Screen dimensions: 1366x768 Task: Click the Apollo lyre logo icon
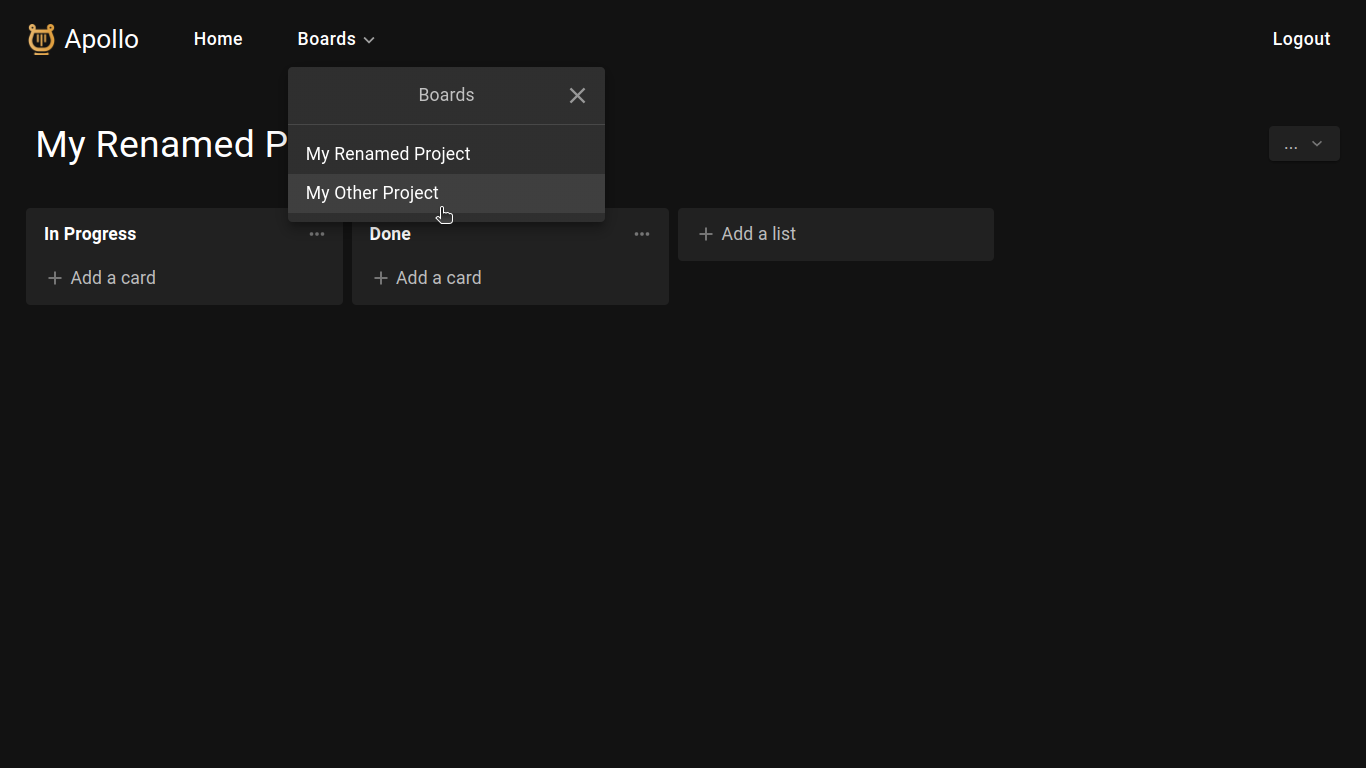41,39
